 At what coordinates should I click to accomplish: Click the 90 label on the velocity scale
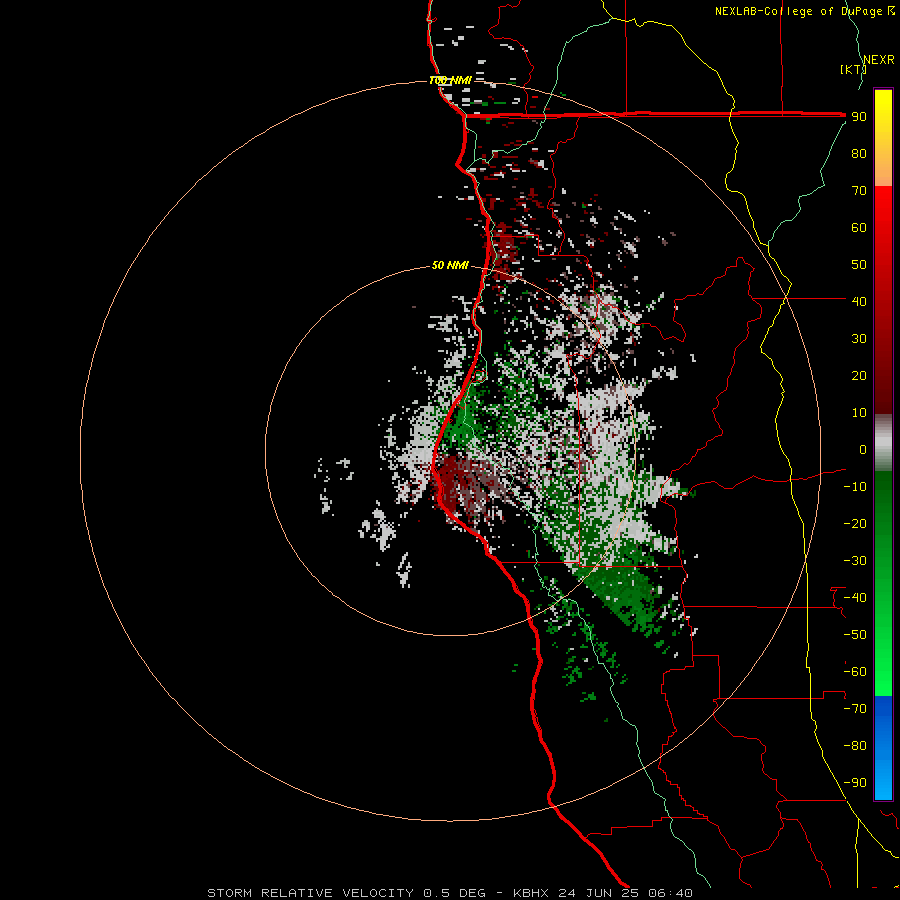coord(859,117)
